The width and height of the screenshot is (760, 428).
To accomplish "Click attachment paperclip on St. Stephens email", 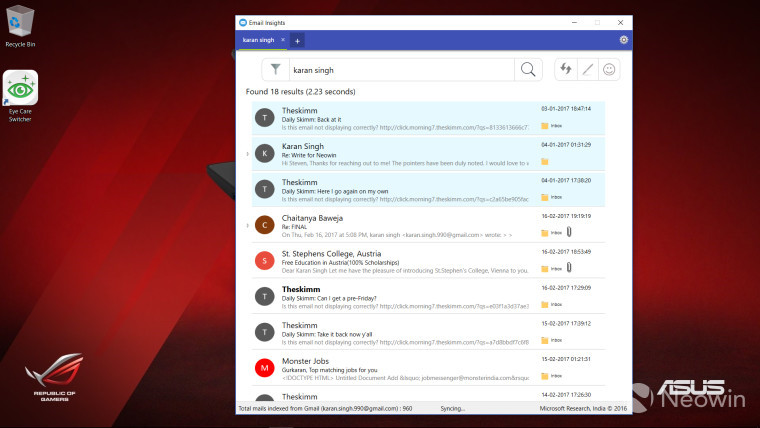I will [x=569, y=268].
